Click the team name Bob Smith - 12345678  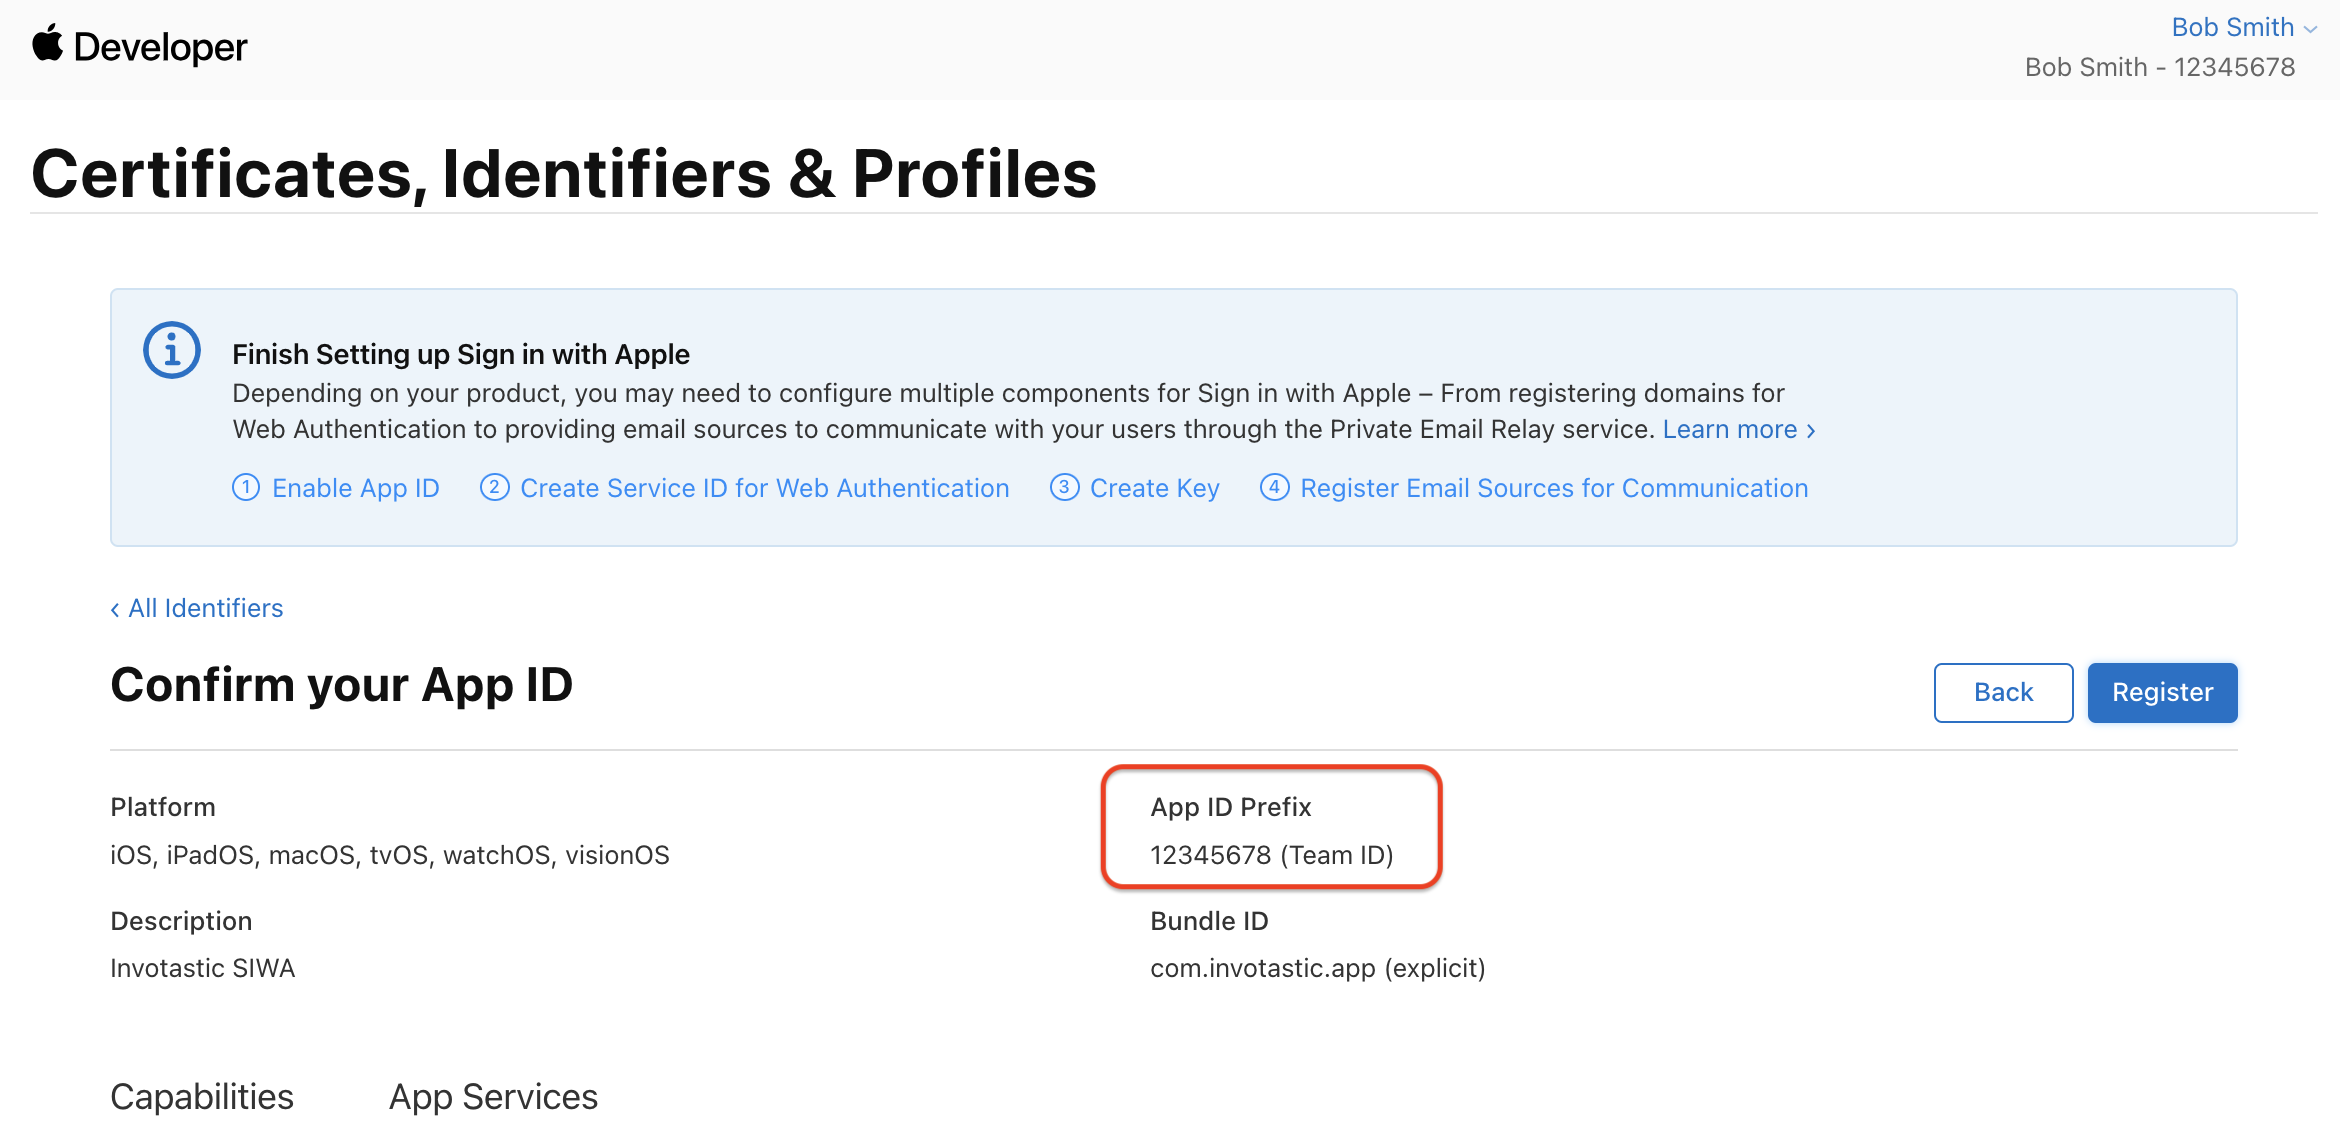2160,67
